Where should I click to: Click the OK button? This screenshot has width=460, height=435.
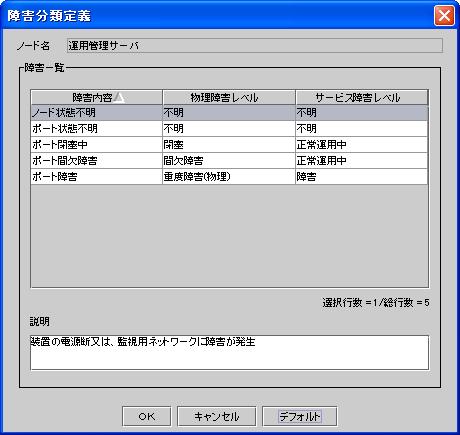point(147,416)
